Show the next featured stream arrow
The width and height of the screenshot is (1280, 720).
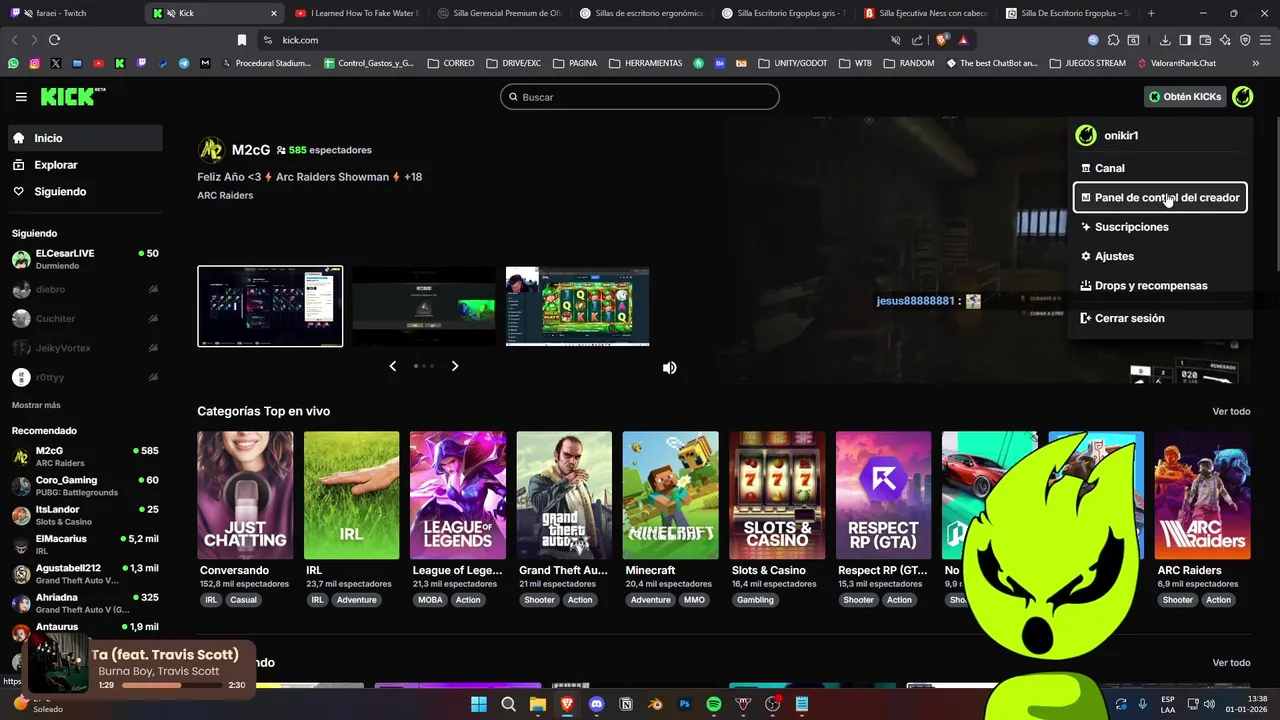tap(455, 366)
